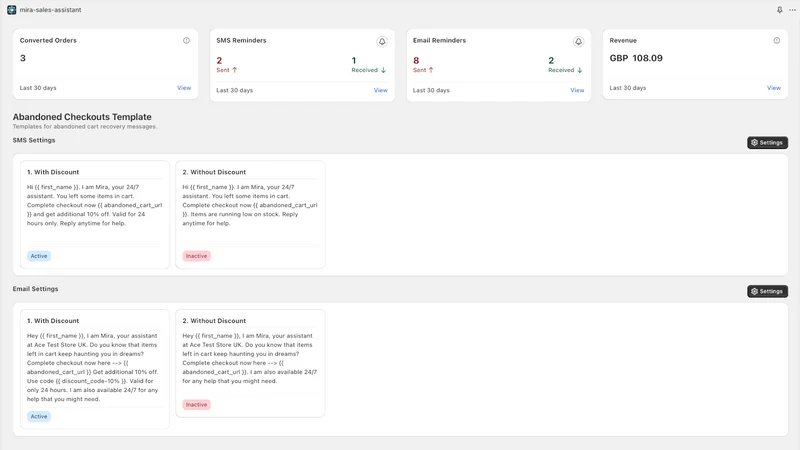Click Inactive badge on SMS Without Discount

pos(196,256)
